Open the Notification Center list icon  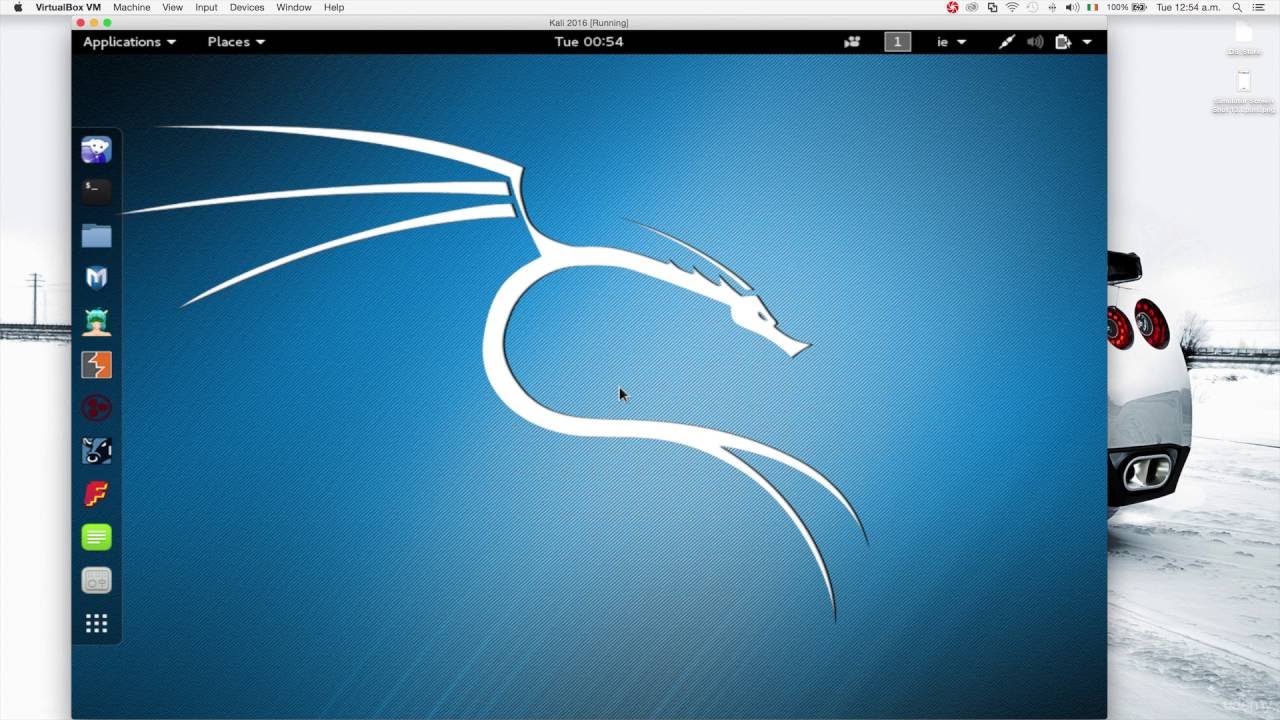[1259, 7]
